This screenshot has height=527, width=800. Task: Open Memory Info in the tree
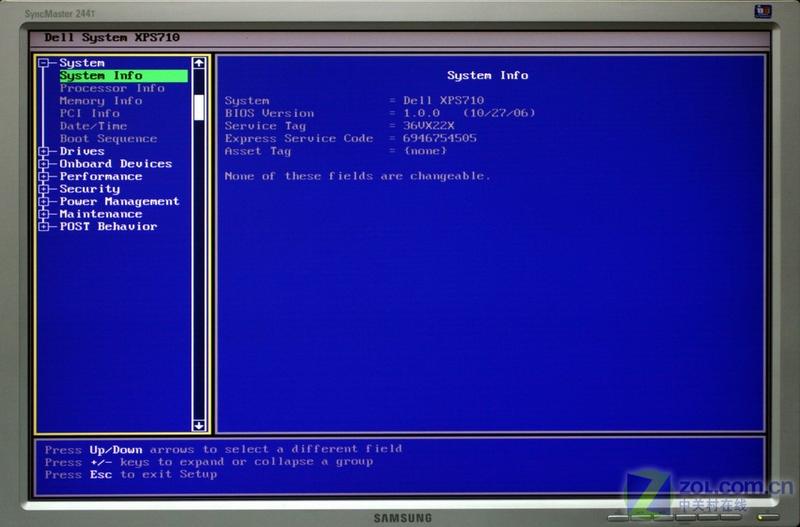click(101, 101)
